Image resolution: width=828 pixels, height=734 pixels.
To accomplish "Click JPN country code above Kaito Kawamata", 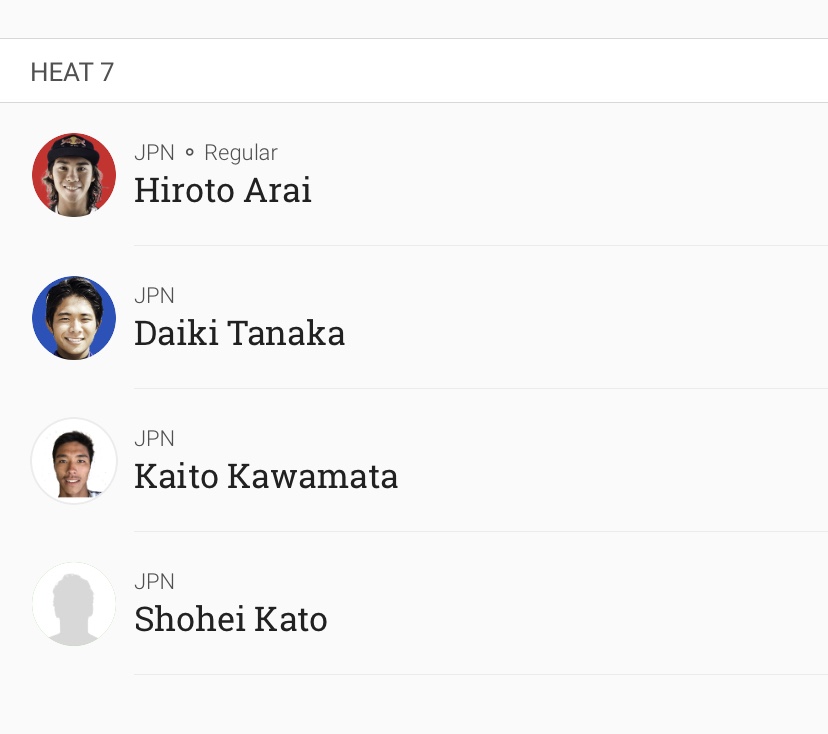I will coord(154,439).
